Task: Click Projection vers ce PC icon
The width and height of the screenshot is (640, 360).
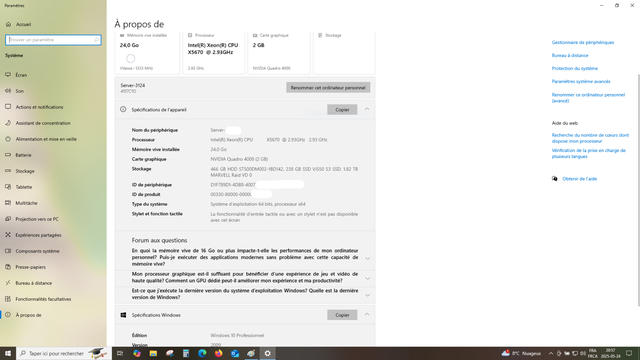Action: [8, 219]
